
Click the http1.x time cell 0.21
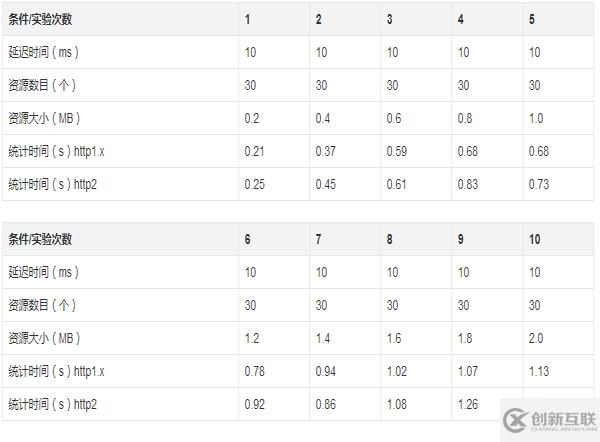point(253,151)
